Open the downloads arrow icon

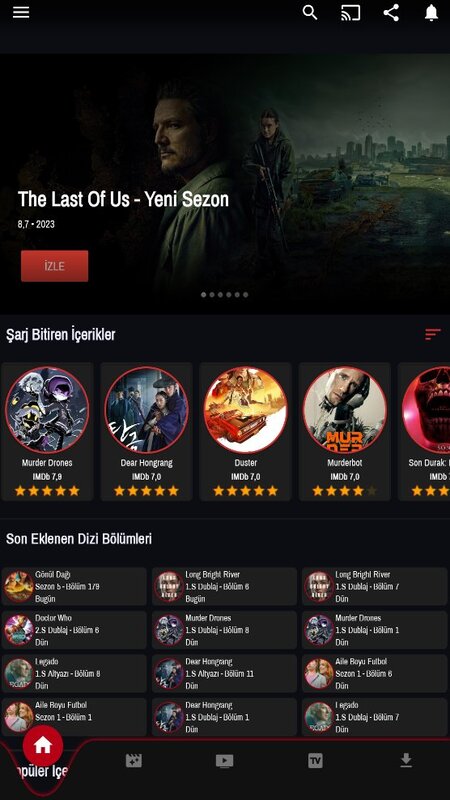(x=406, y=760)
